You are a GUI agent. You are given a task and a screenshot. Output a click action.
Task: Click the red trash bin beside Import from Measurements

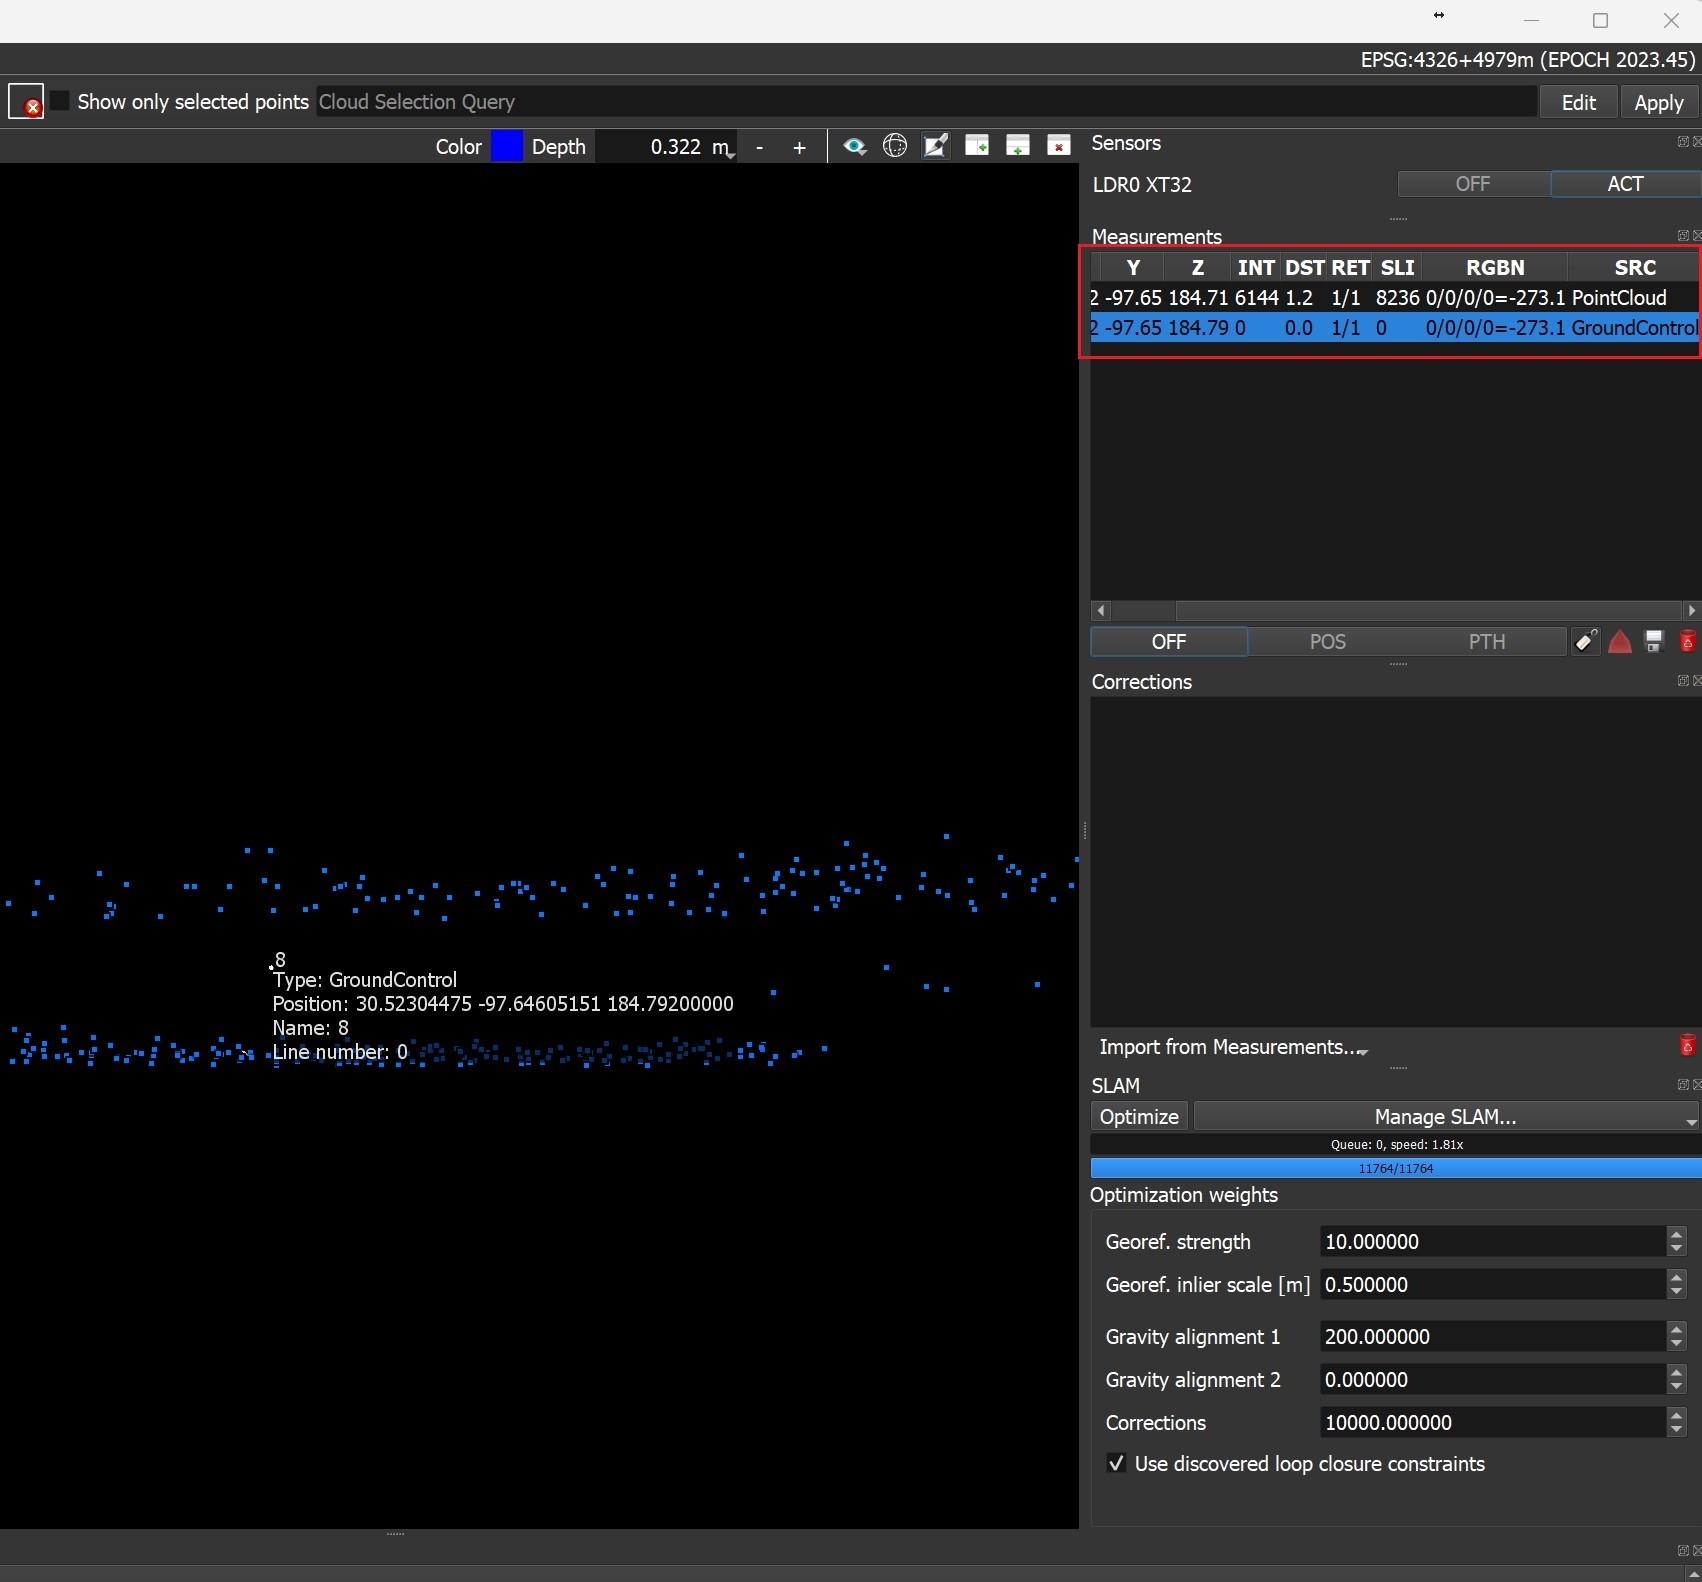tap(1687, 1046)
